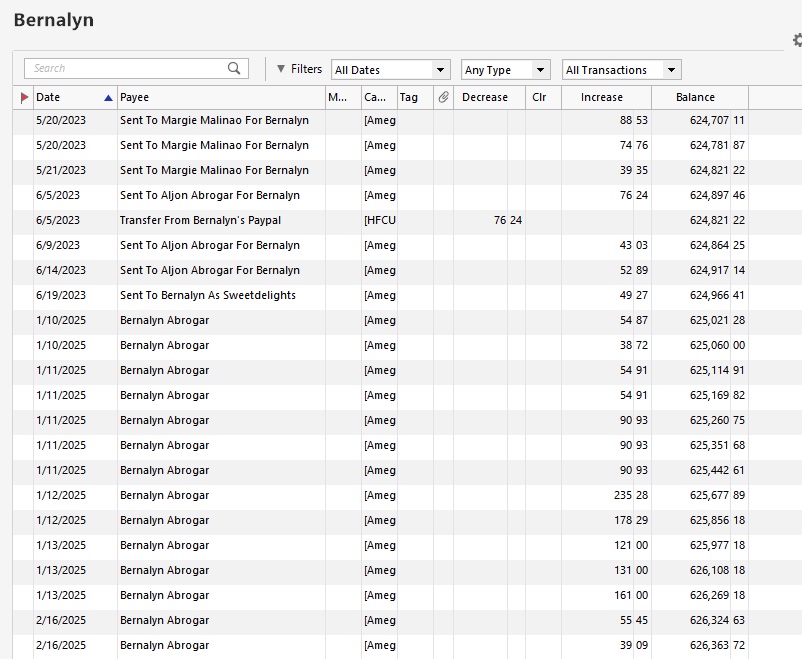Expand the Any Type filter dropdown
Viewport: 802px width, 659px height.
point(506,70)
